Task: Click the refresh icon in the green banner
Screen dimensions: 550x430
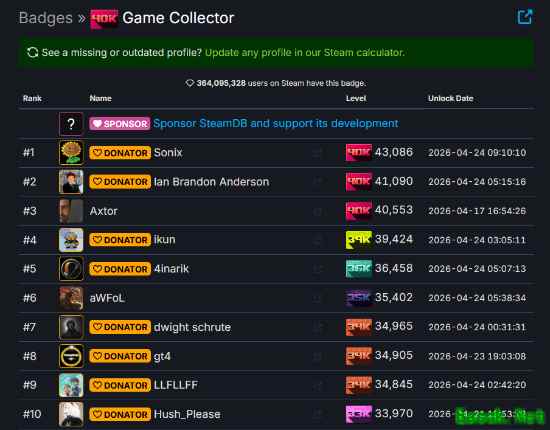Action: 33,53
